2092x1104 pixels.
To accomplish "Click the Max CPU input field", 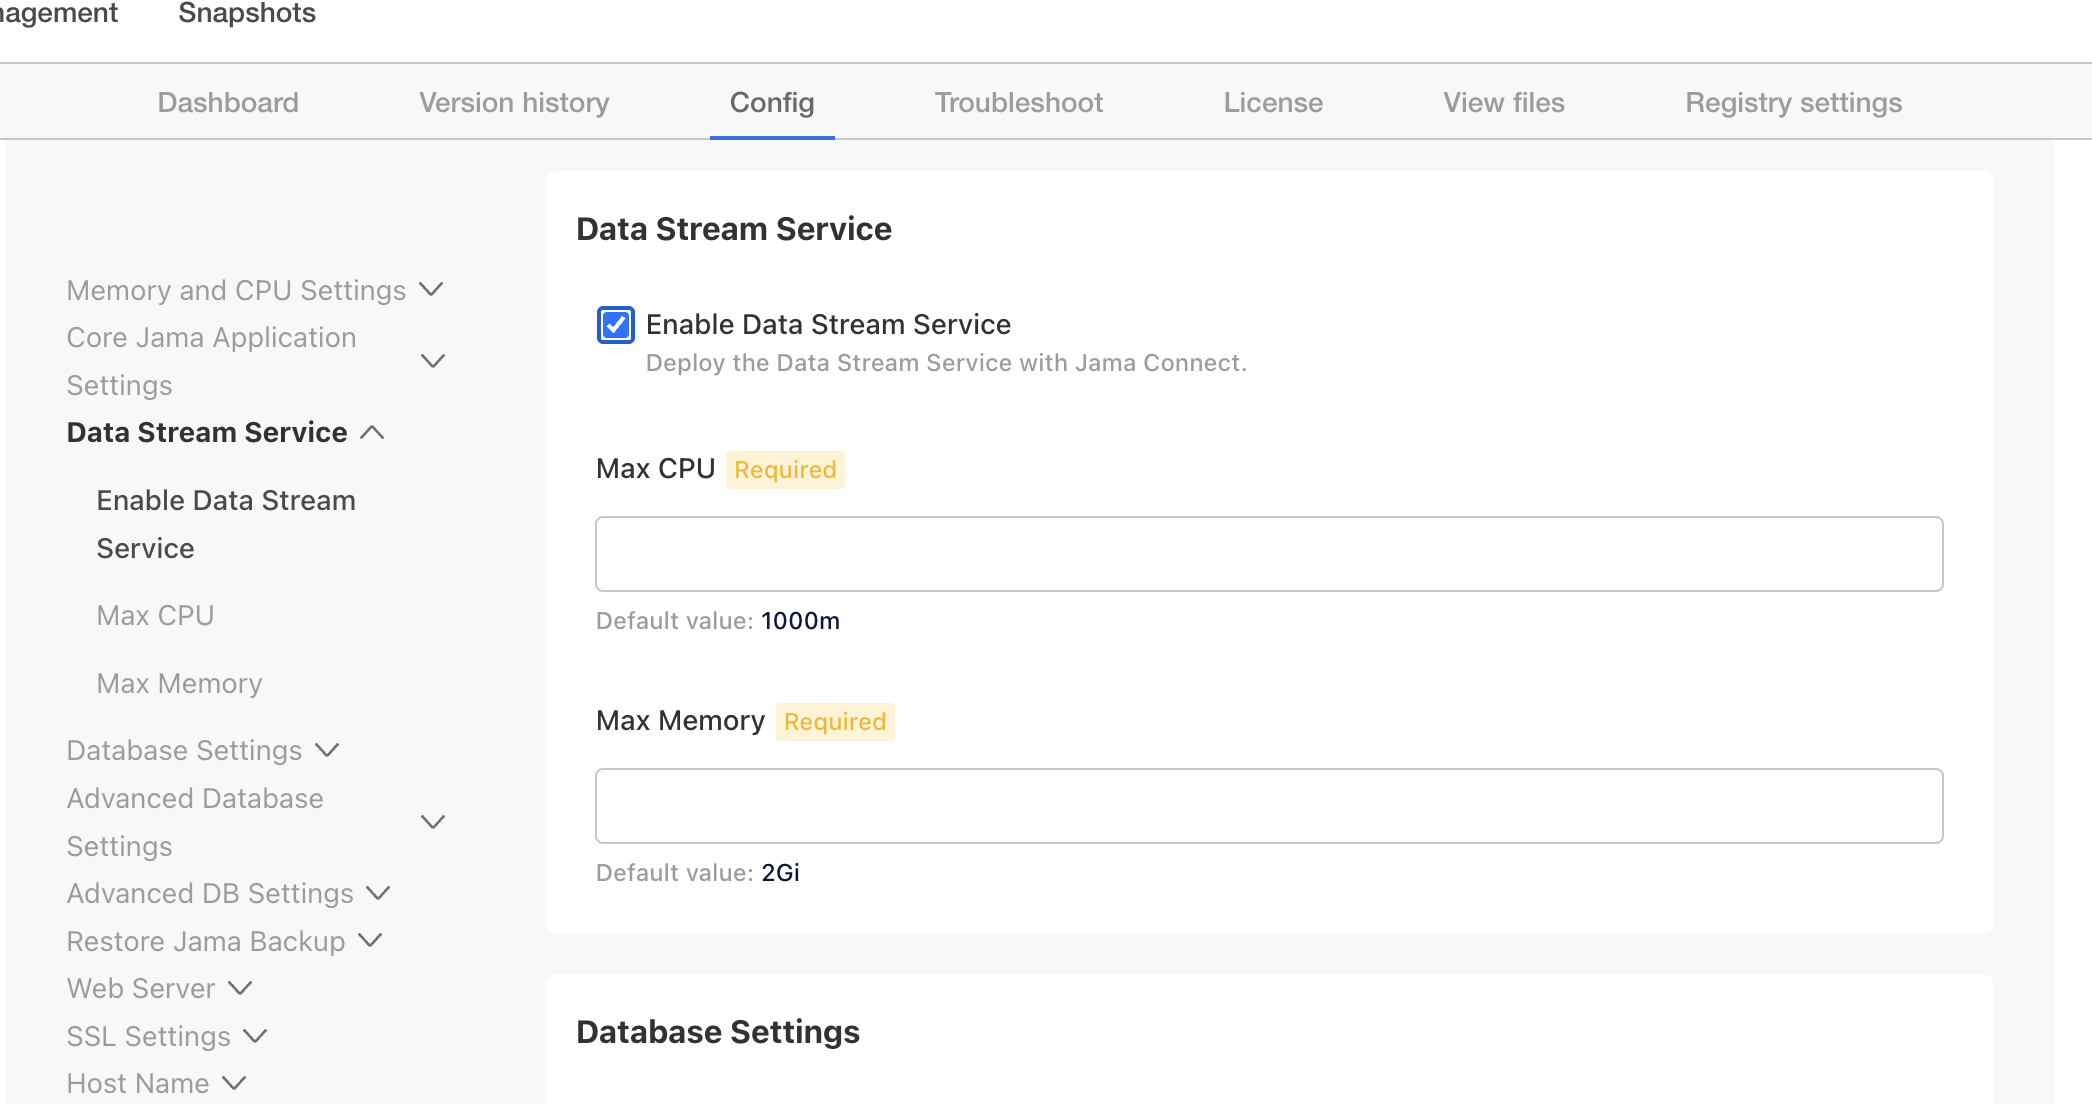I will [x=1269, y=554].
